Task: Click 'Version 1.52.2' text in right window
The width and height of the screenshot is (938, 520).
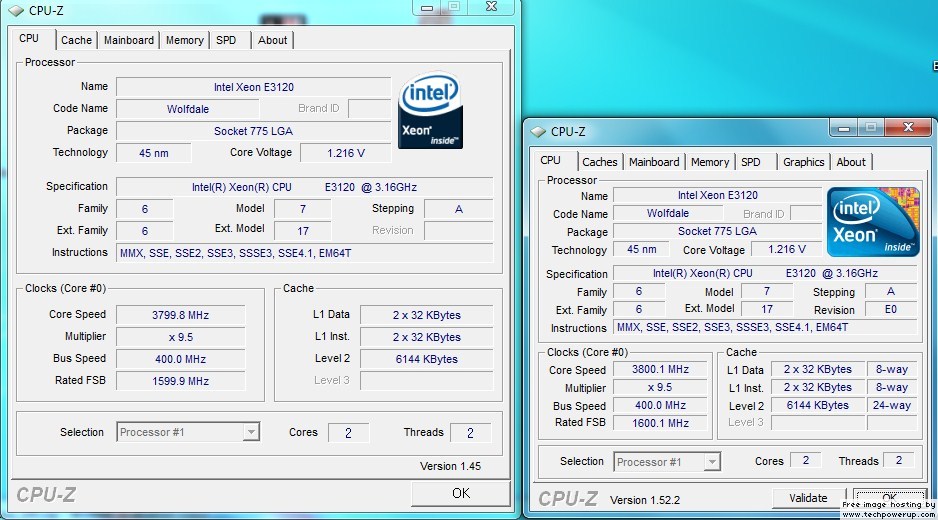Action: click(645, 500)
